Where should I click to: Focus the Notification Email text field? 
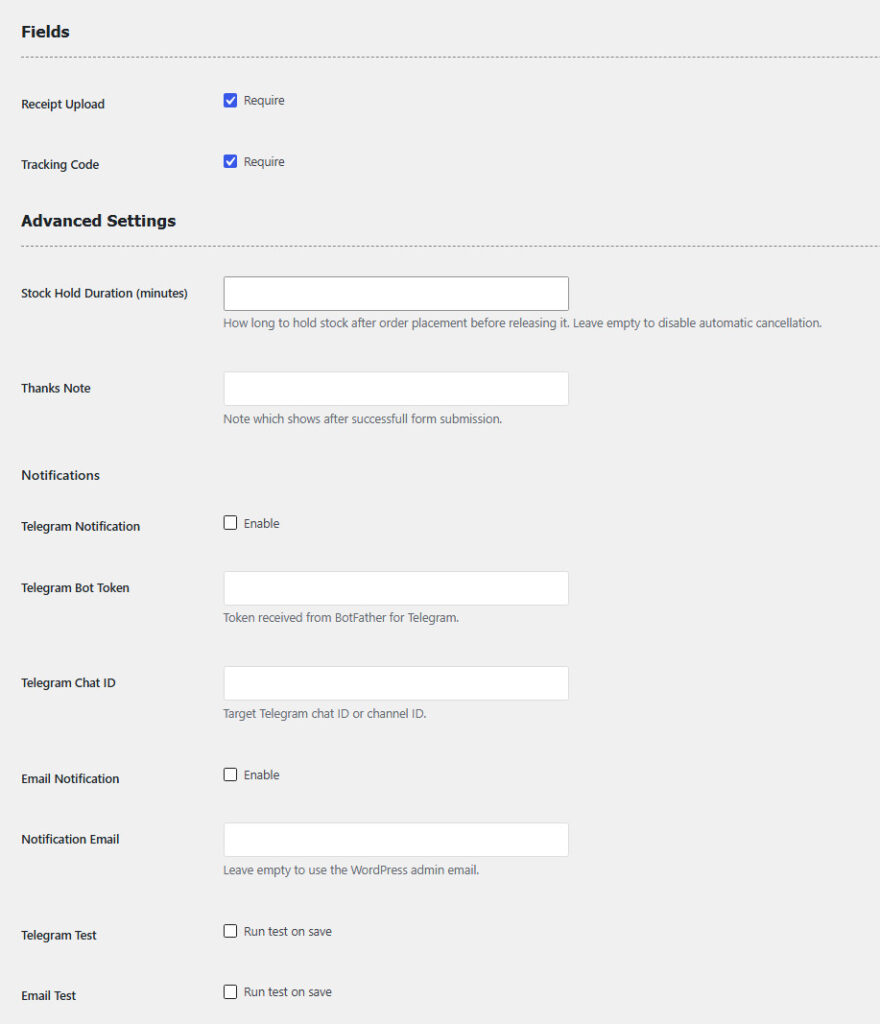pos(396,840)
